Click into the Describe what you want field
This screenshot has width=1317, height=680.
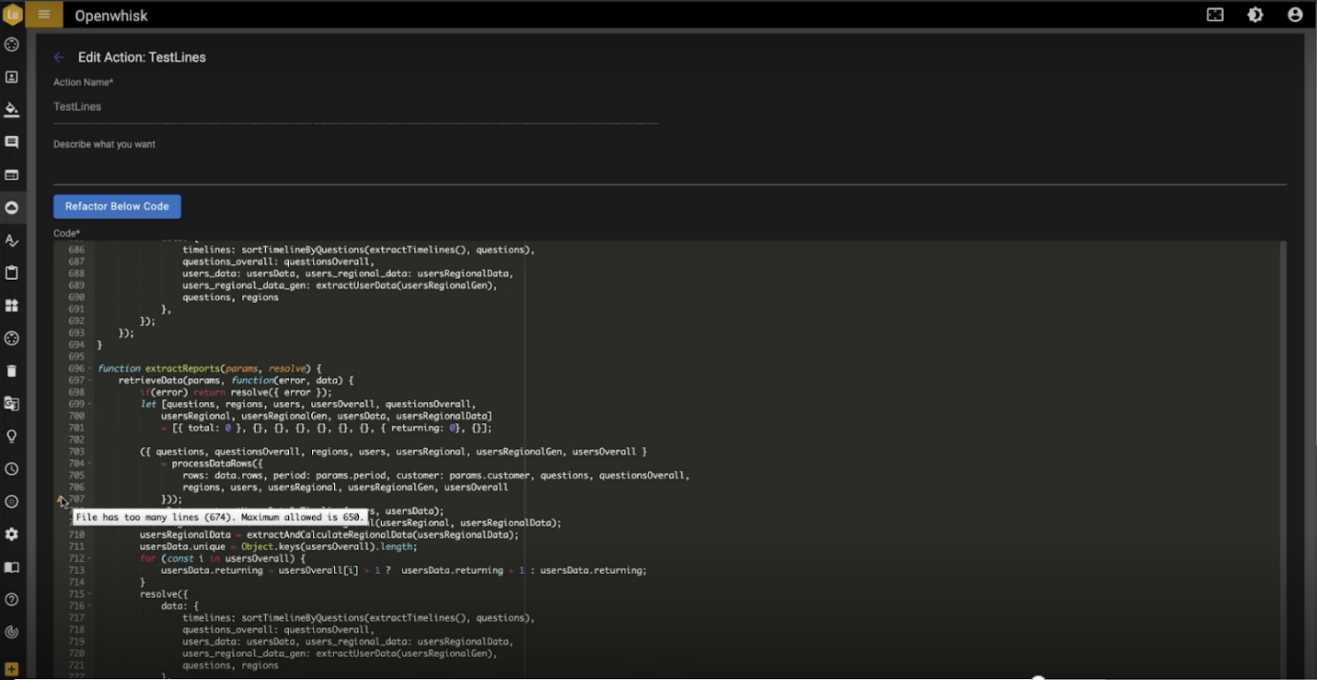coord(669,168)
